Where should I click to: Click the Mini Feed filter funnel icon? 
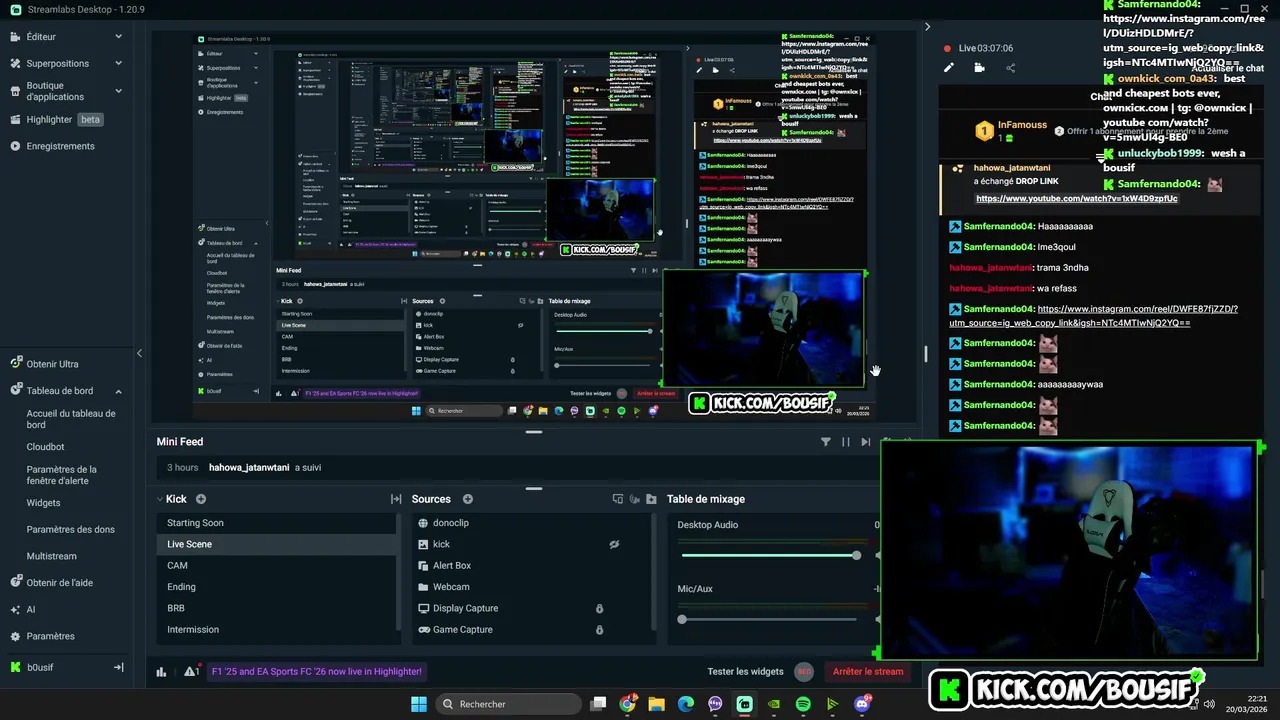[x=826, y=441]
